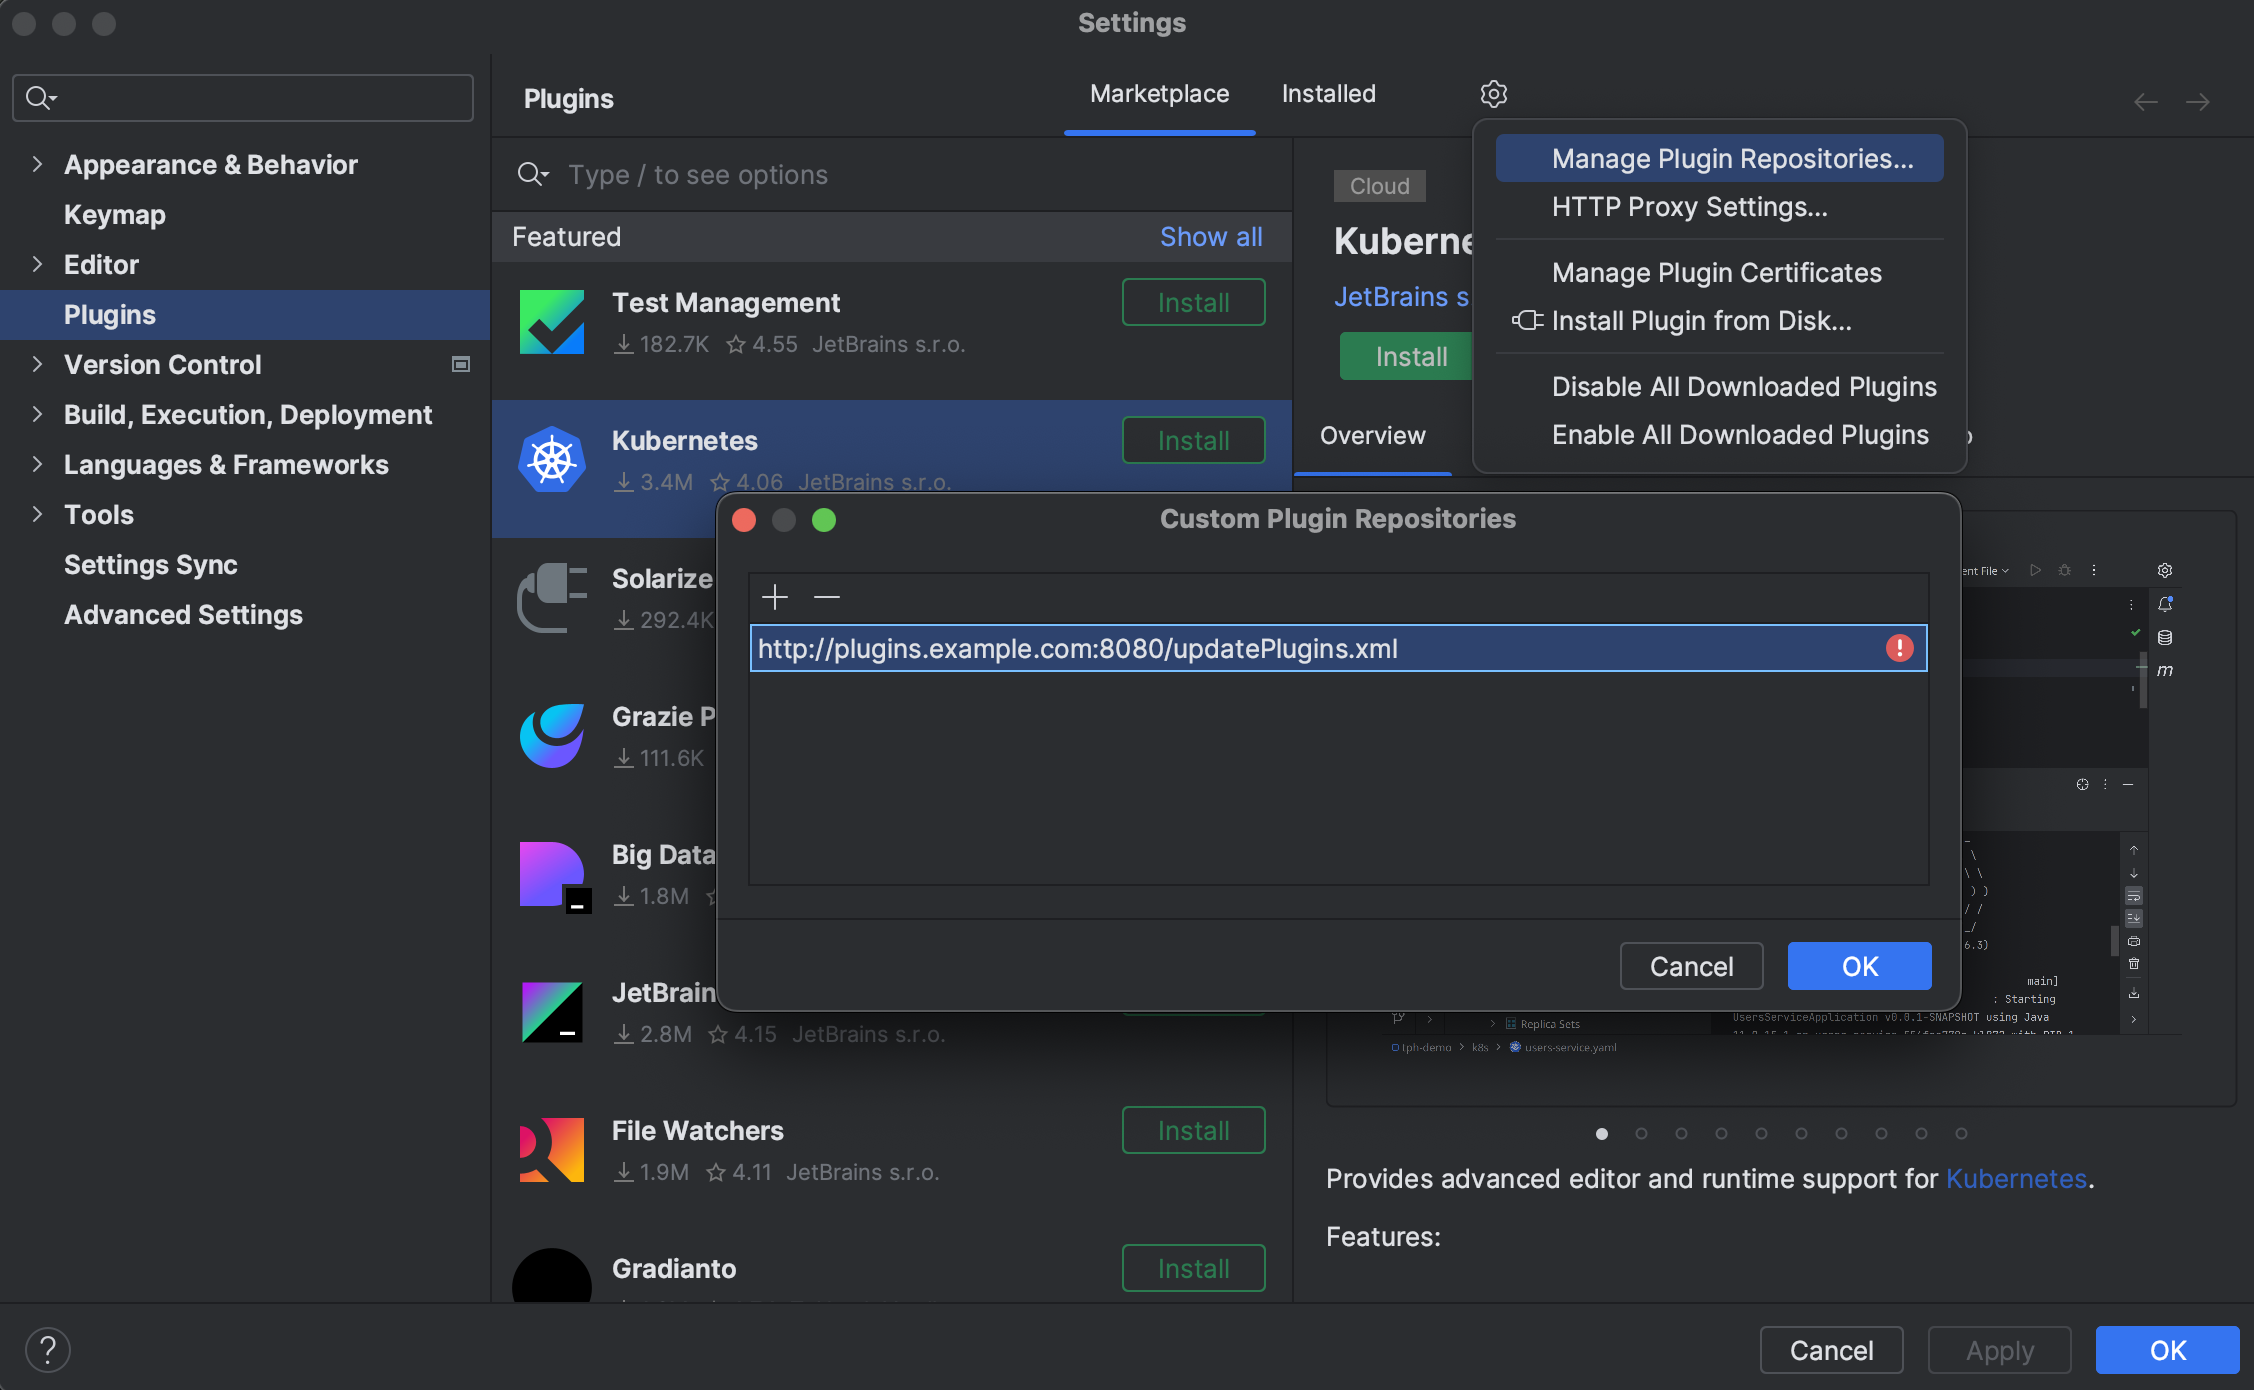2254x1390 pixels.
Task: Click the Solarized Themes plugin icon
Action: (x=551, y=598)
